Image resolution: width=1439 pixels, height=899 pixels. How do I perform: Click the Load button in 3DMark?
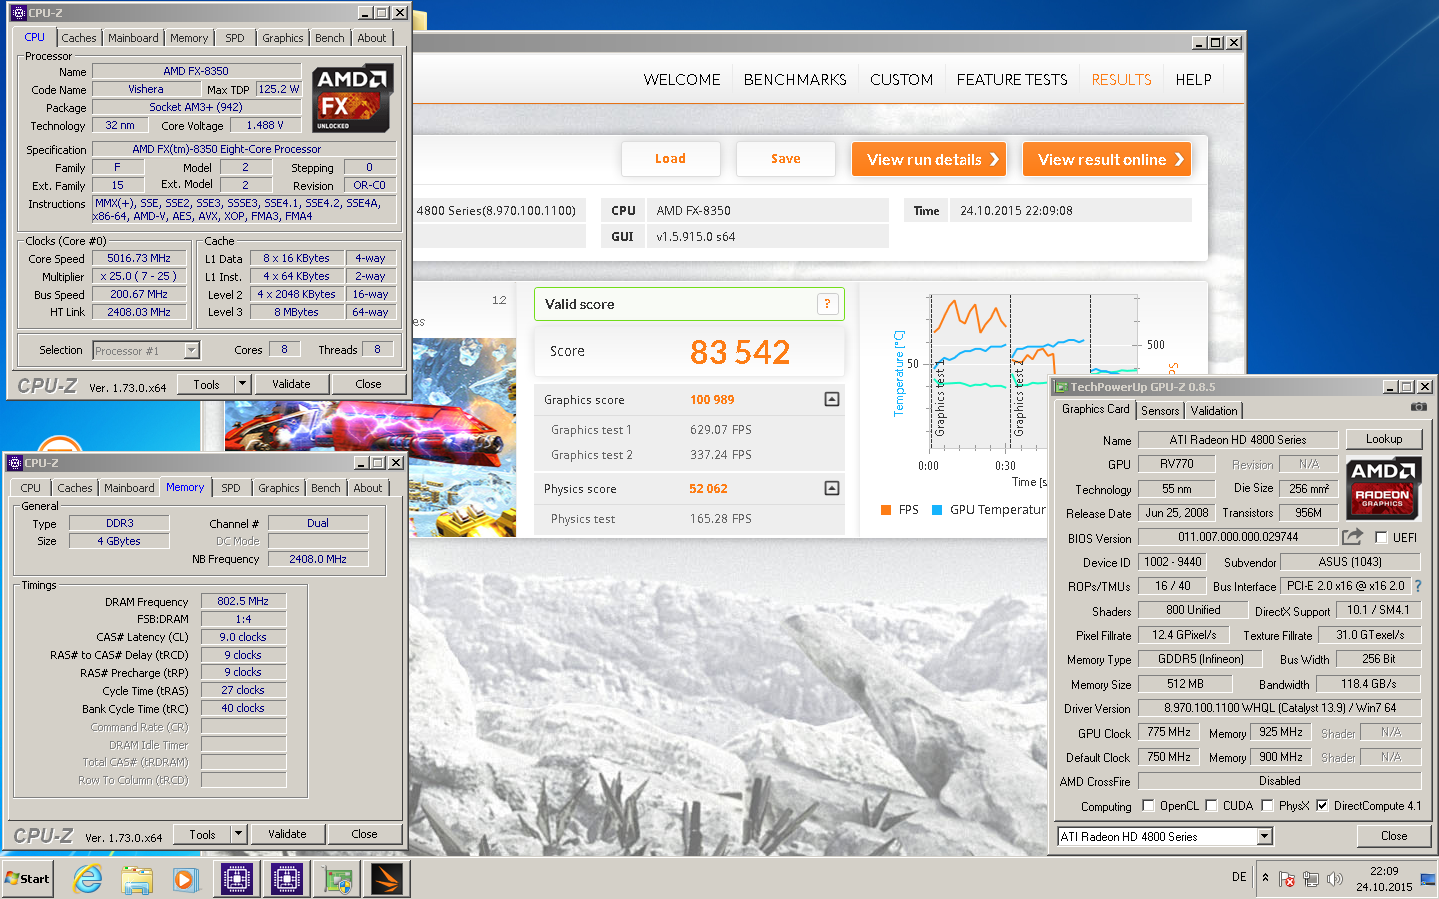point(670,159)
